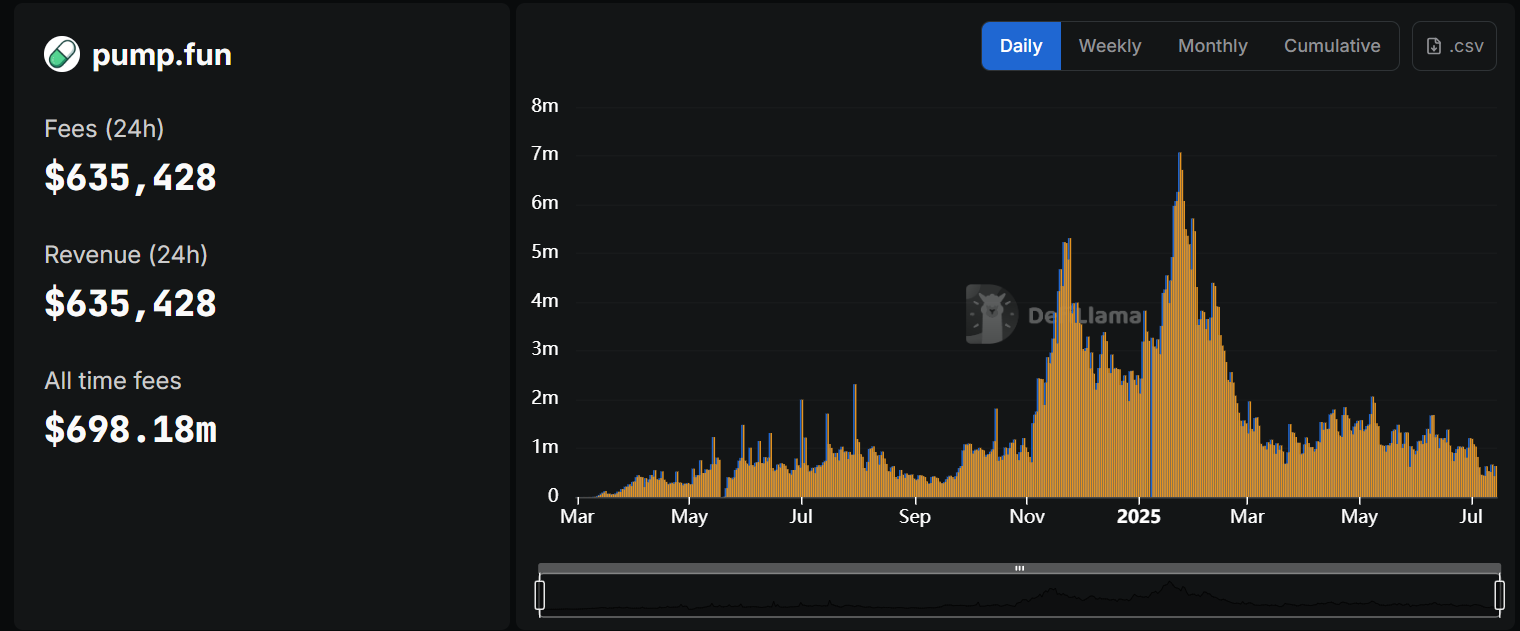
Task: Show the Cumulative chart view
Action: point(1332,46)
